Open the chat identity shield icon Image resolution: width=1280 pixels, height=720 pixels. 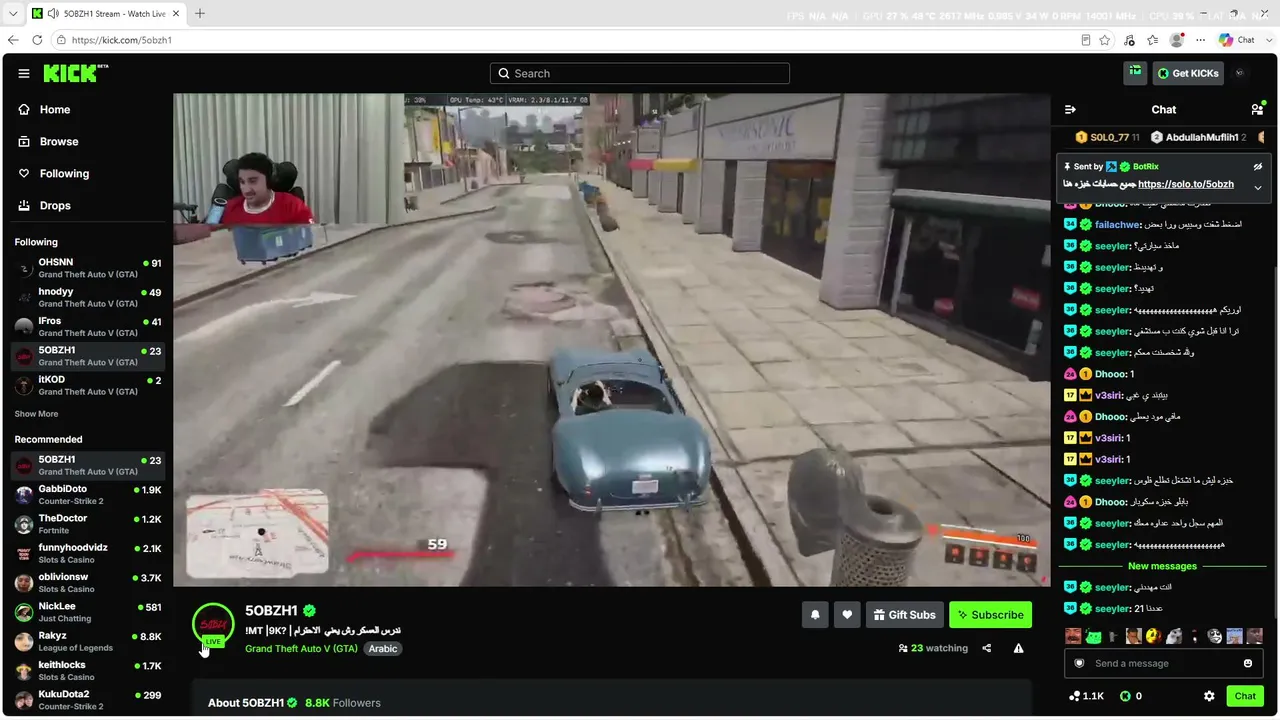coord(1079,663)
